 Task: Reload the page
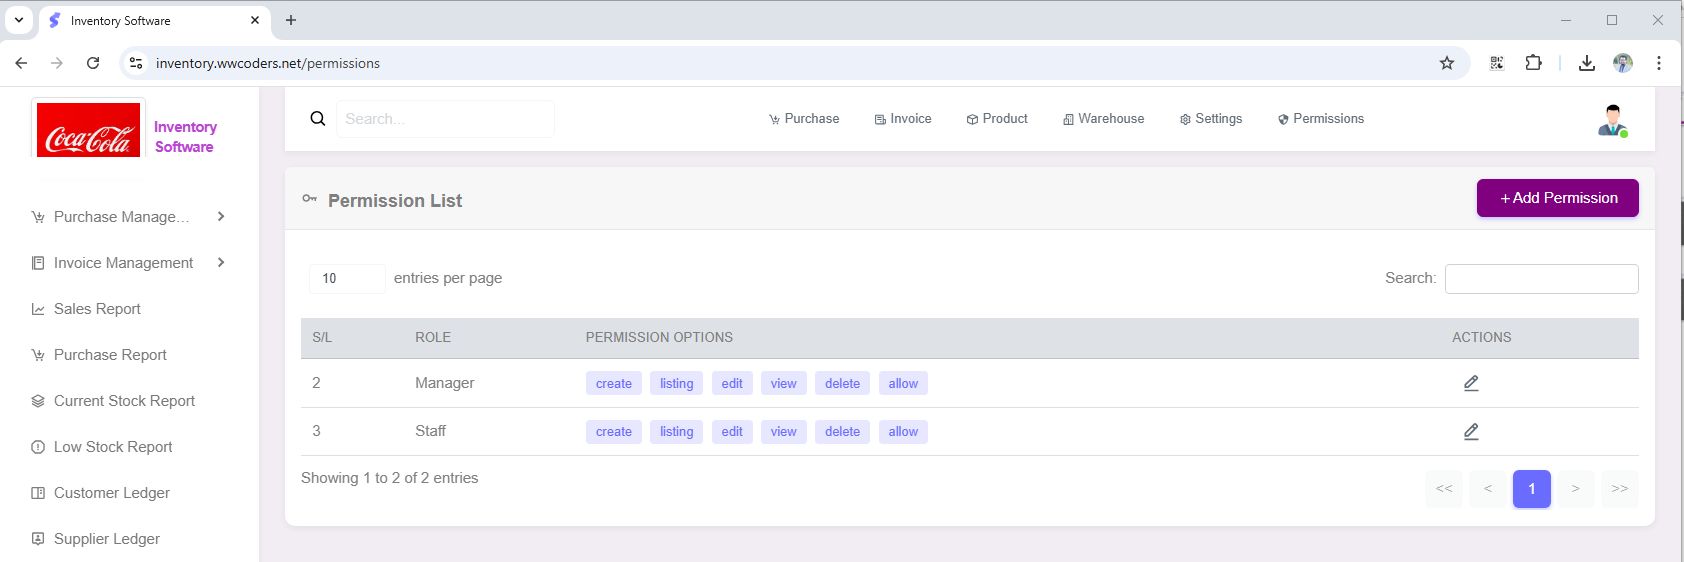click(93, 63)
